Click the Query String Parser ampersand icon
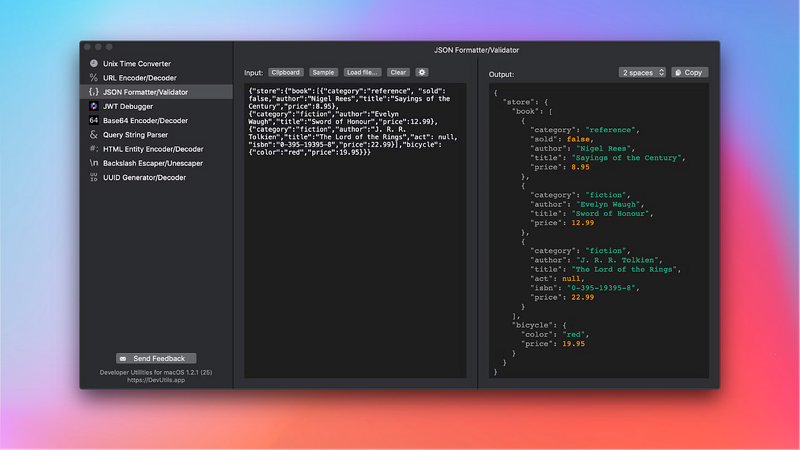Image resolution: width=800 pixels, height=450 pixels. coord(94,135)
